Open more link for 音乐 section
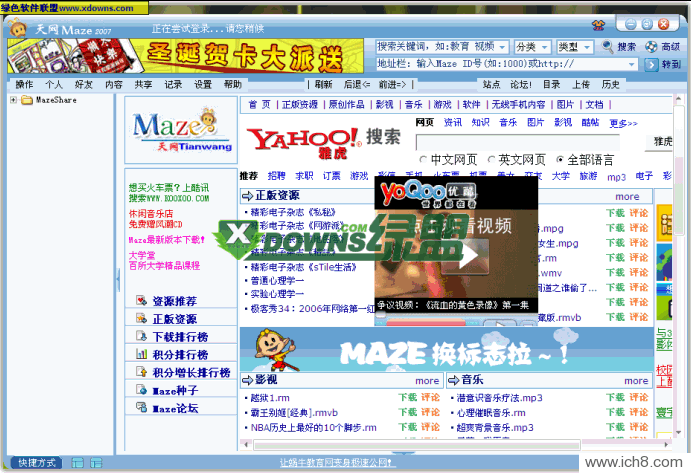Screen dimensions: 691x473 pos(636,380)
